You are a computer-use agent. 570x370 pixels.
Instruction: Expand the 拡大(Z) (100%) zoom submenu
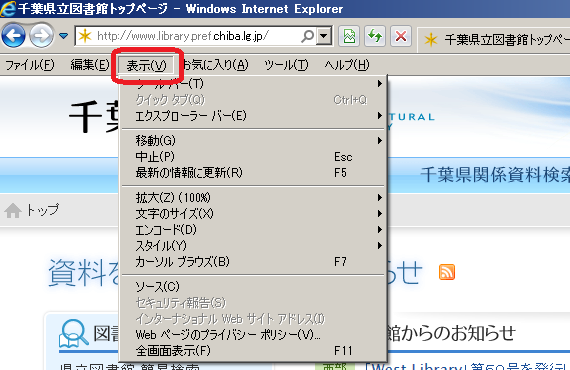click(253, 197)
